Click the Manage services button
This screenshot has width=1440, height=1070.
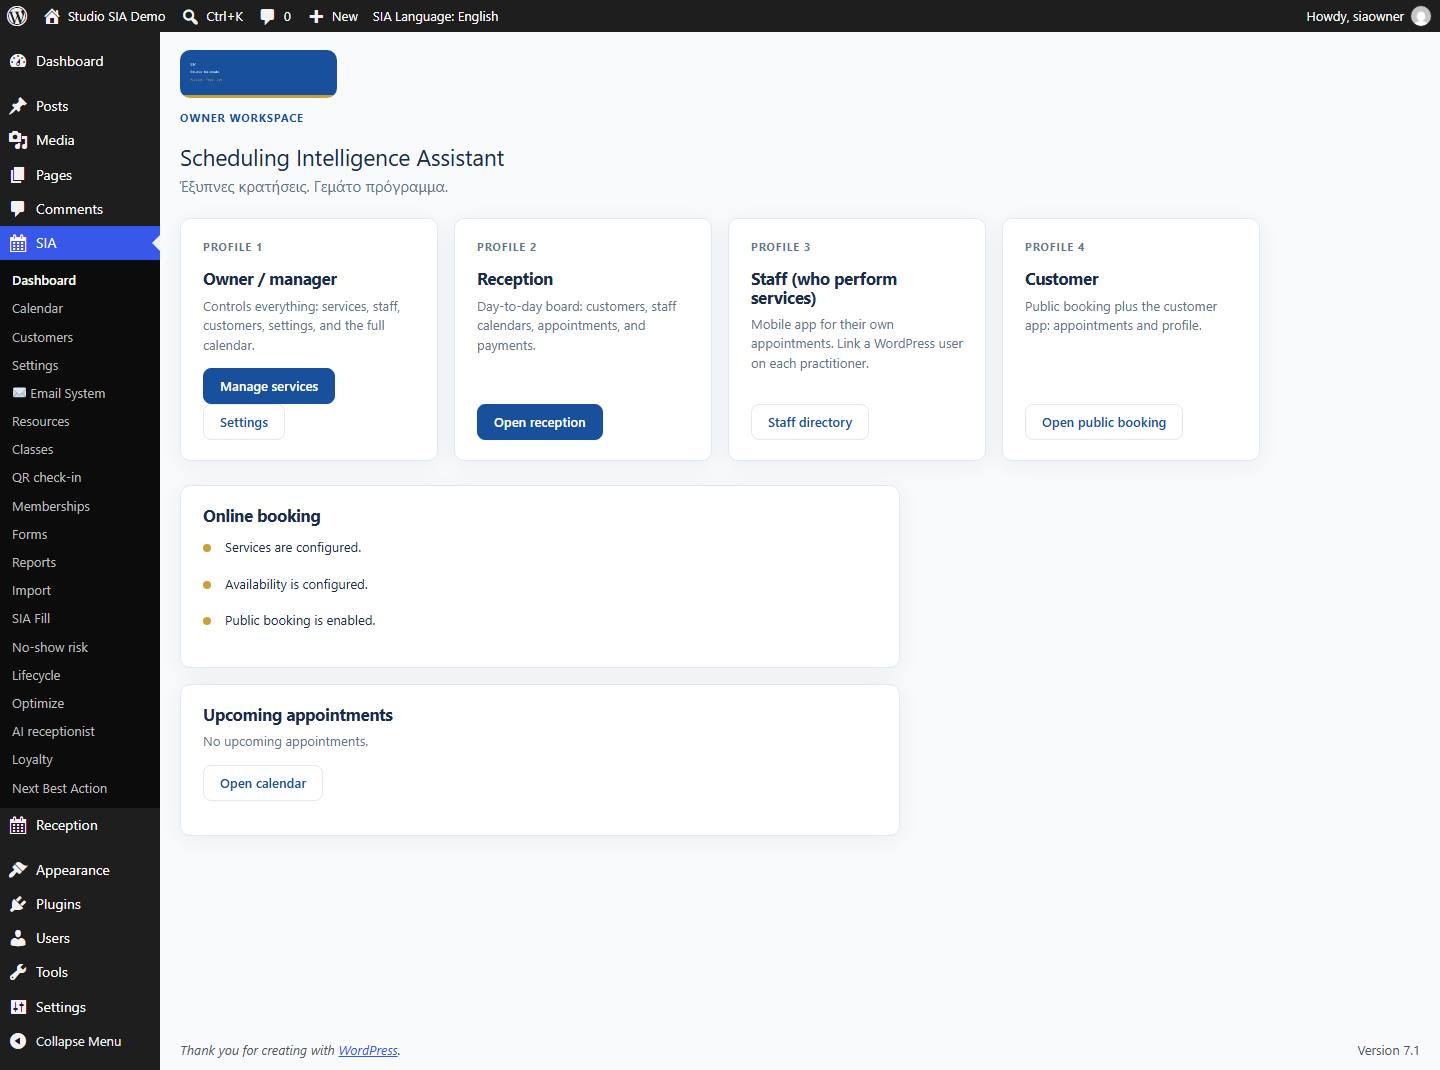(x=269, y=386)
